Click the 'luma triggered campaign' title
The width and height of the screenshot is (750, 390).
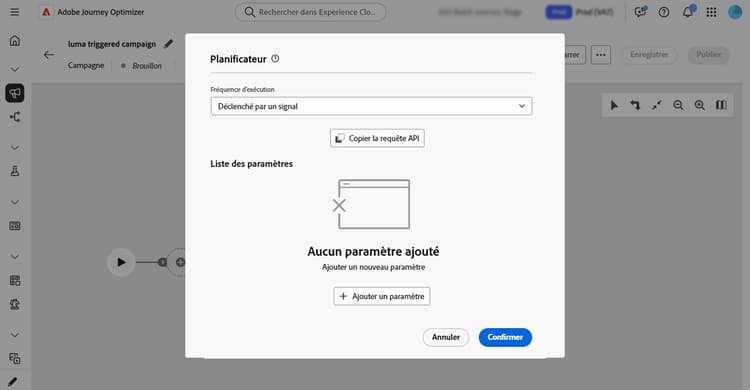click(x=112, y=44)
